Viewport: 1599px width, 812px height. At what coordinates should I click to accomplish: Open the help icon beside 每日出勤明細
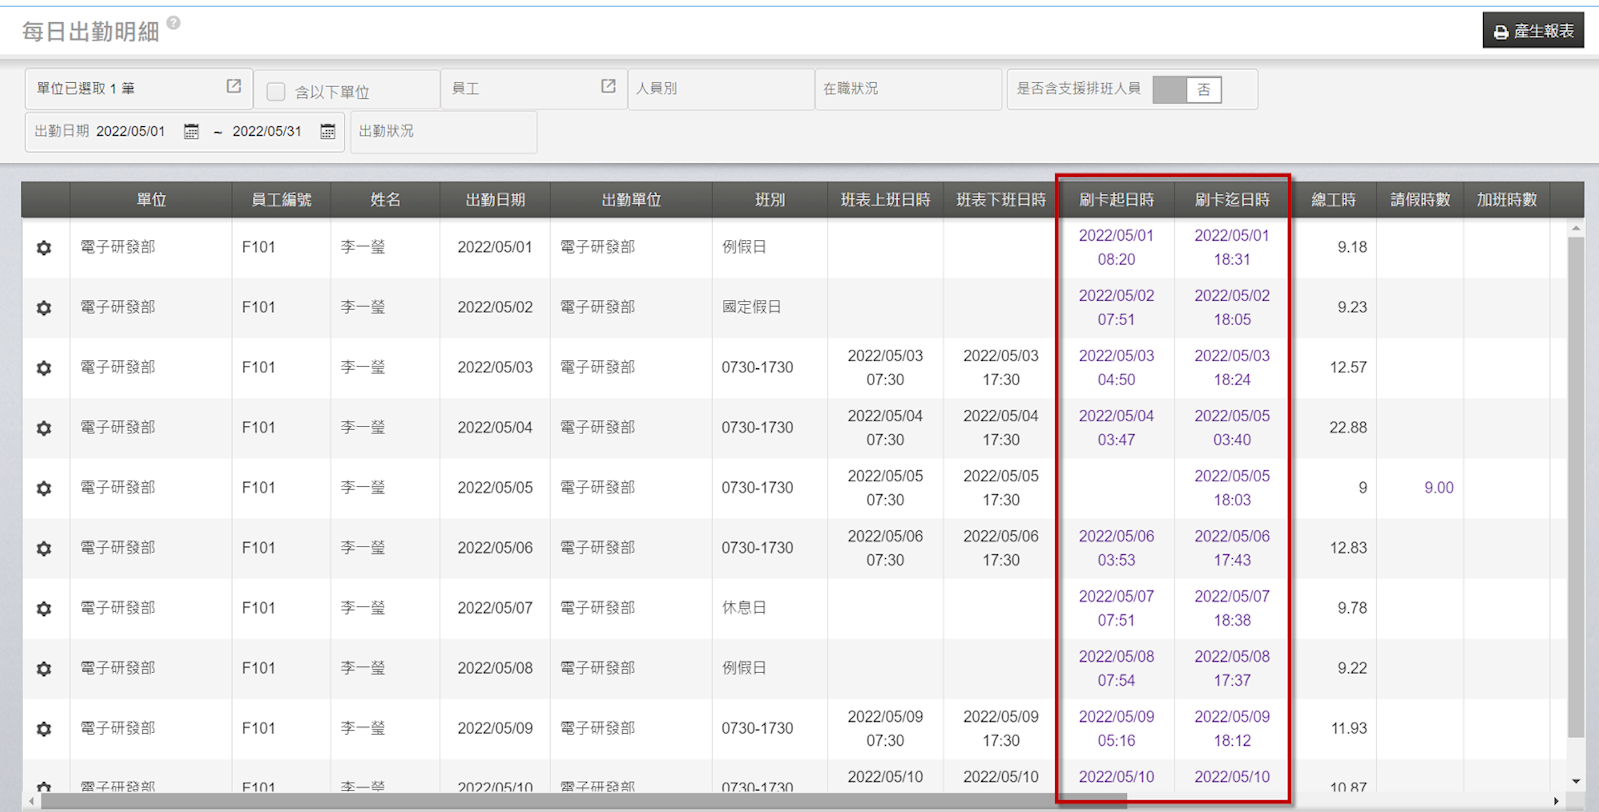(174, 23)
